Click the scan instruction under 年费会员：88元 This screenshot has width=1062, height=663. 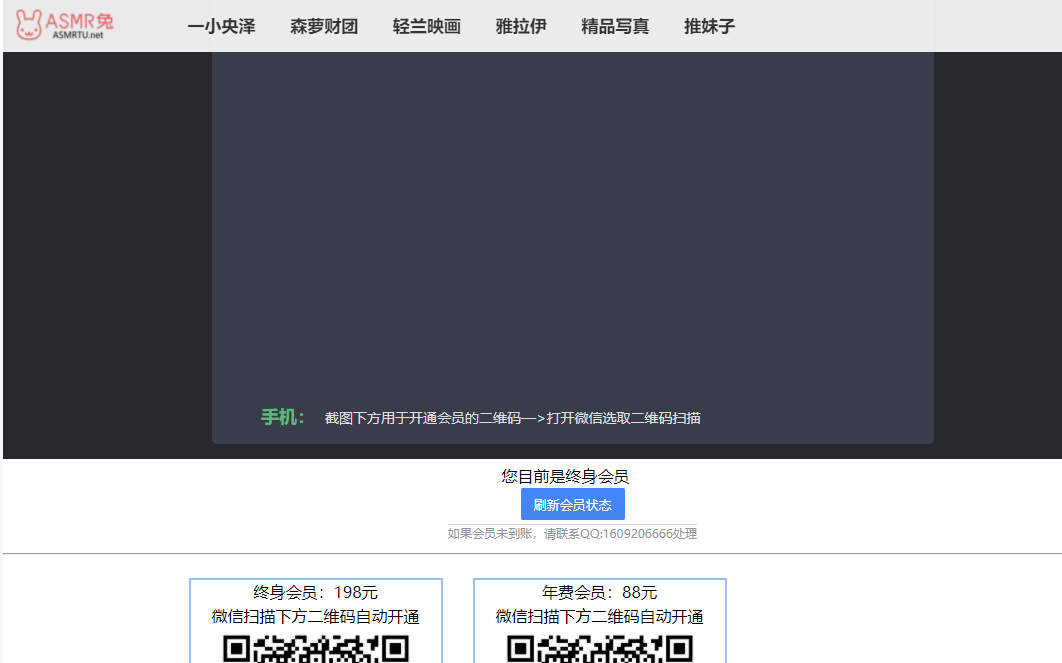coord(599,617)
